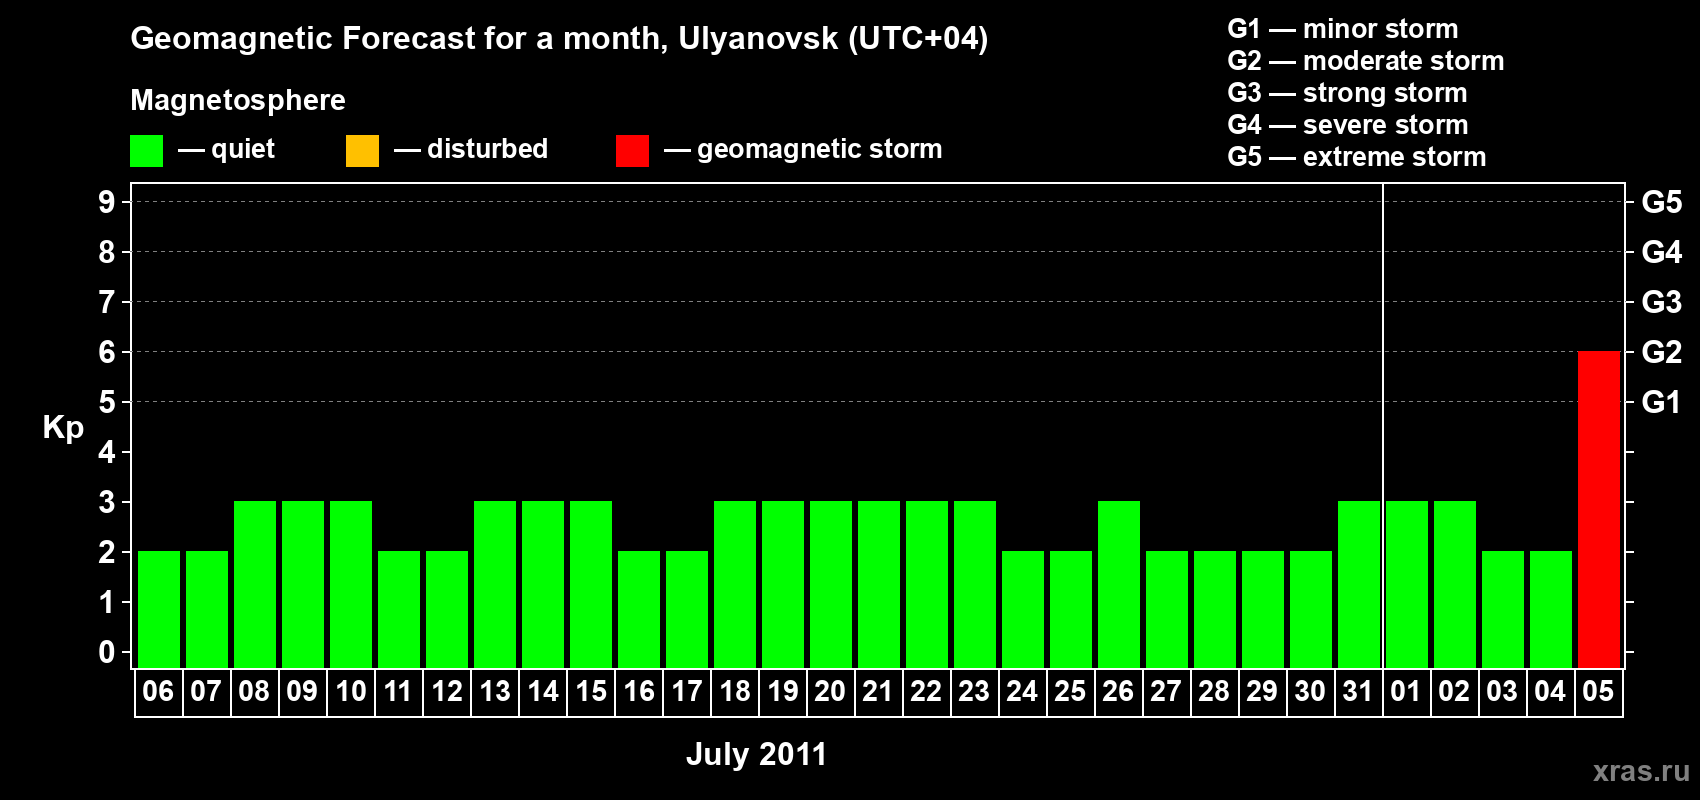The height and width of the screenshot is (800, 1700).
Task: Click date cell 01 on the x-axis
Action: [1406, 691]
